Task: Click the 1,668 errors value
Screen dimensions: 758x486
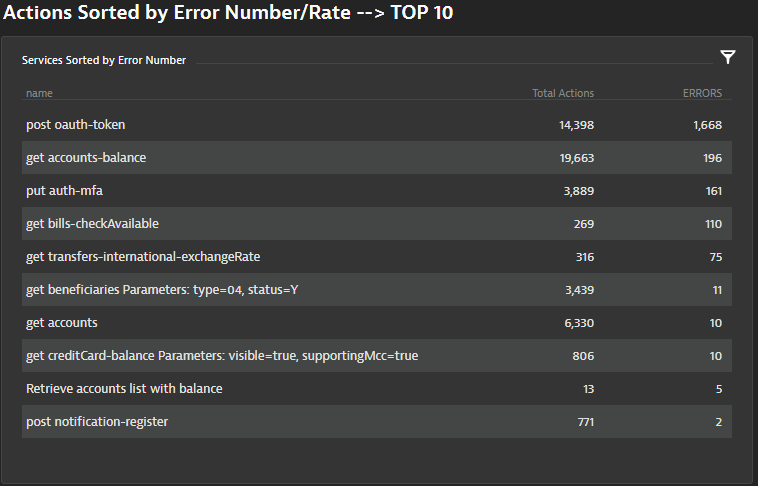Action: (x=707, y=125)
